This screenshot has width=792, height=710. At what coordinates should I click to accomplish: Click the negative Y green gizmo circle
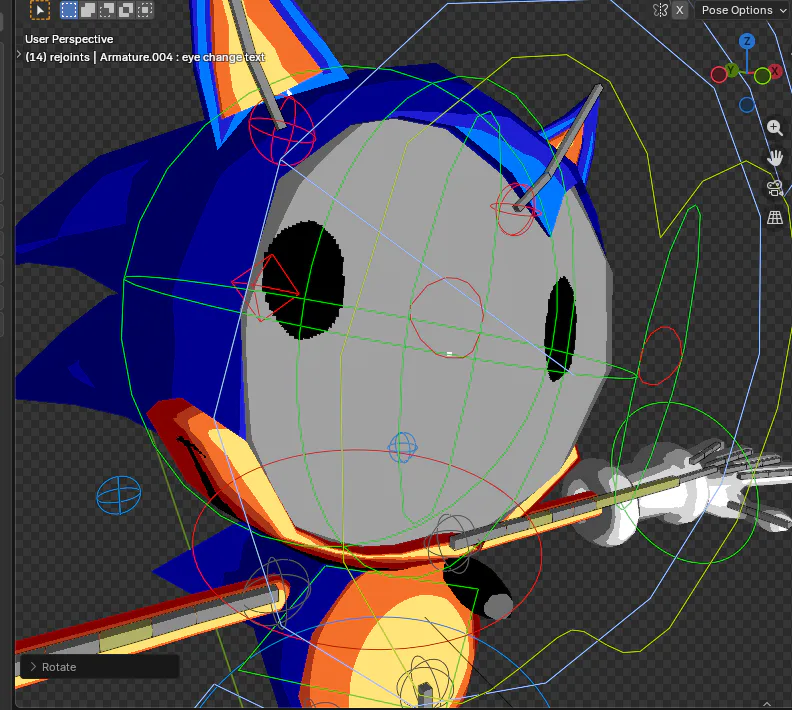tap(762, 76)
